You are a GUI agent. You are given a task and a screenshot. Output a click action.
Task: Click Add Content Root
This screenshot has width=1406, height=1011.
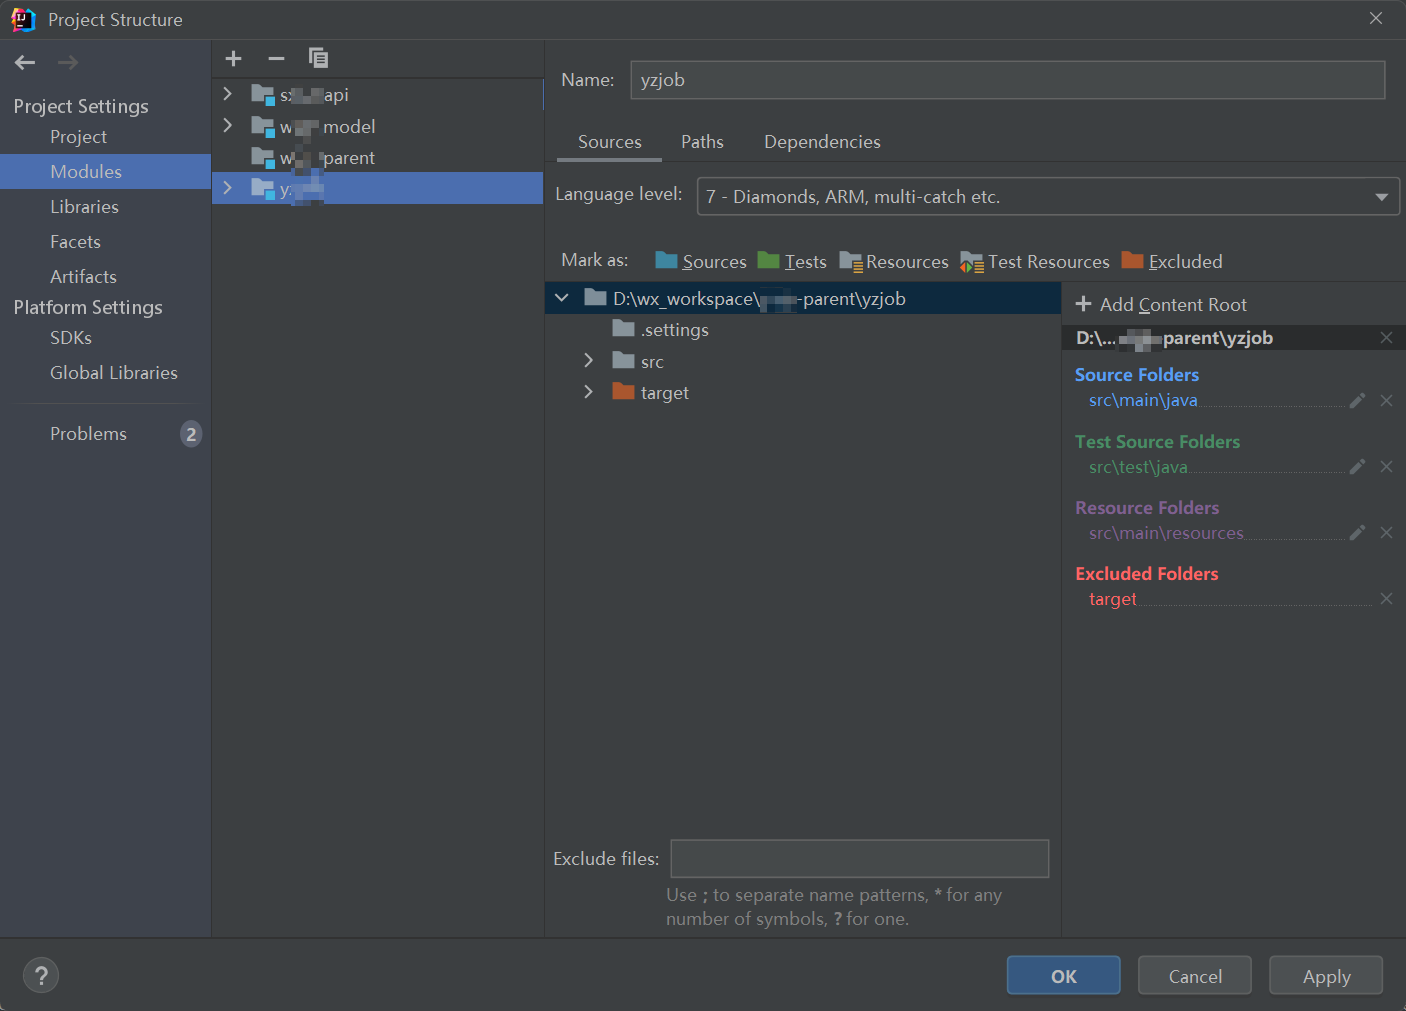pos(1161,304)
